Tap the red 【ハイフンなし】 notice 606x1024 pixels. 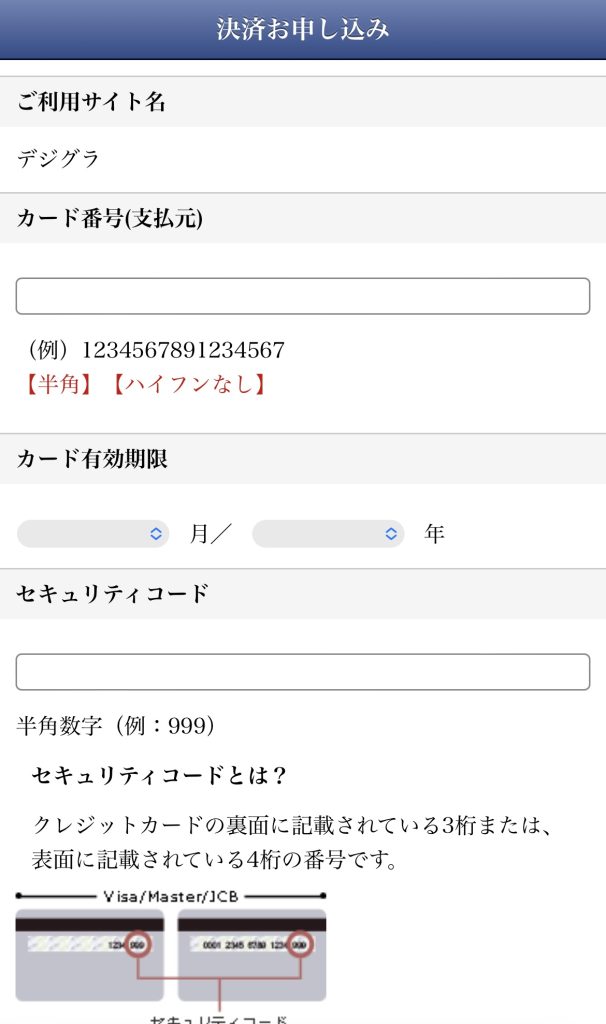(x=190, y=384)
